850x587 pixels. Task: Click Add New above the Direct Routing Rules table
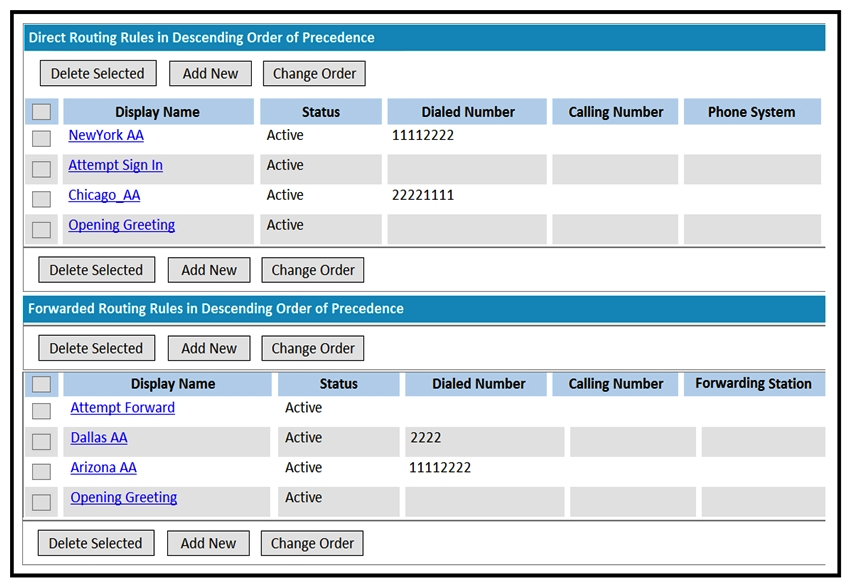[210, 73]
